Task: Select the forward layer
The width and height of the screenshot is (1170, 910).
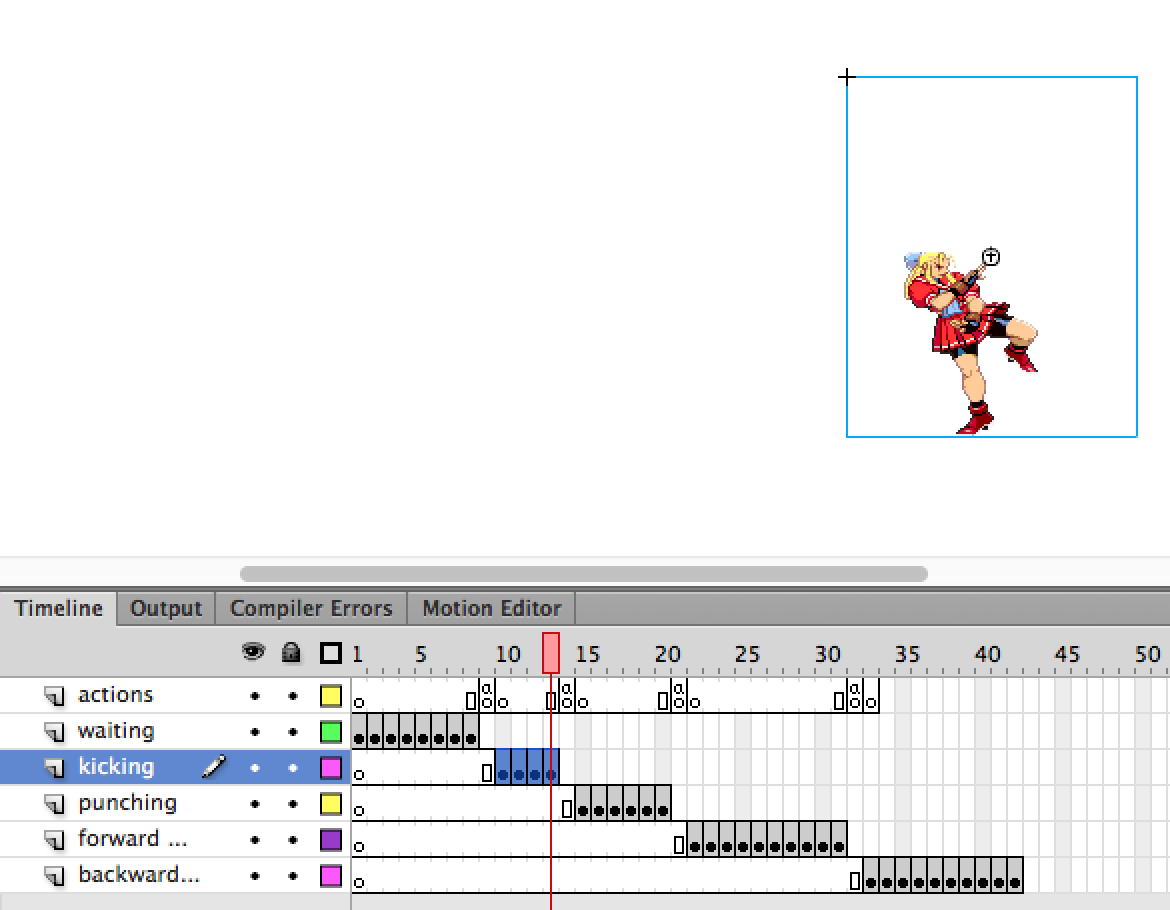Action: (132, 838)
